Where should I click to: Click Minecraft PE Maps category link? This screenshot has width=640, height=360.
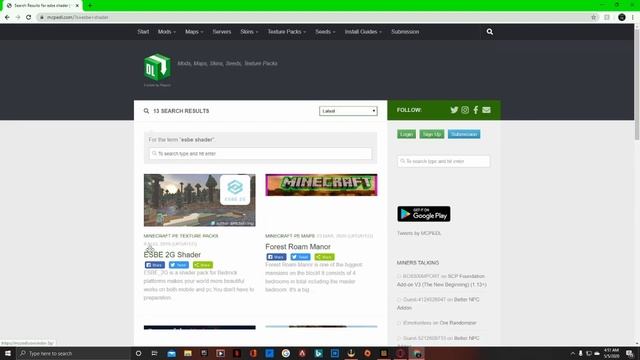[x=290, y=236]
